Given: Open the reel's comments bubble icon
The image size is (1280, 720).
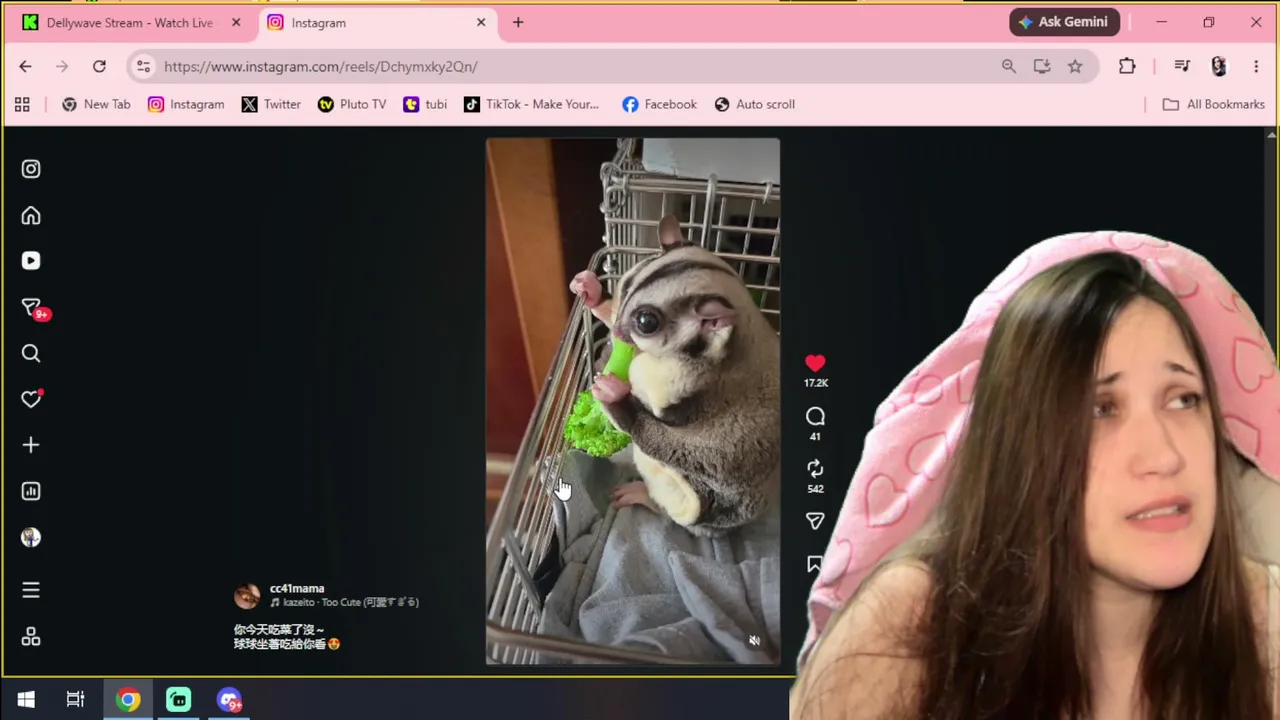Looking at the screenshot, I should [x=815, y=417].
